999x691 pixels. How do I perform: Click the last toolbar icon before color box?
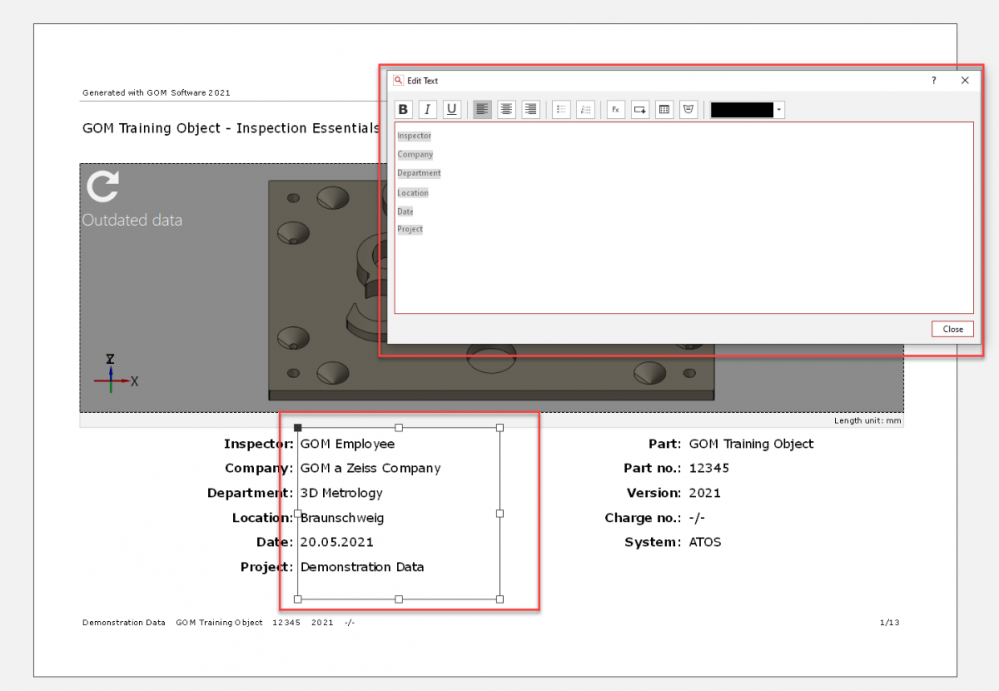(688, 110)
